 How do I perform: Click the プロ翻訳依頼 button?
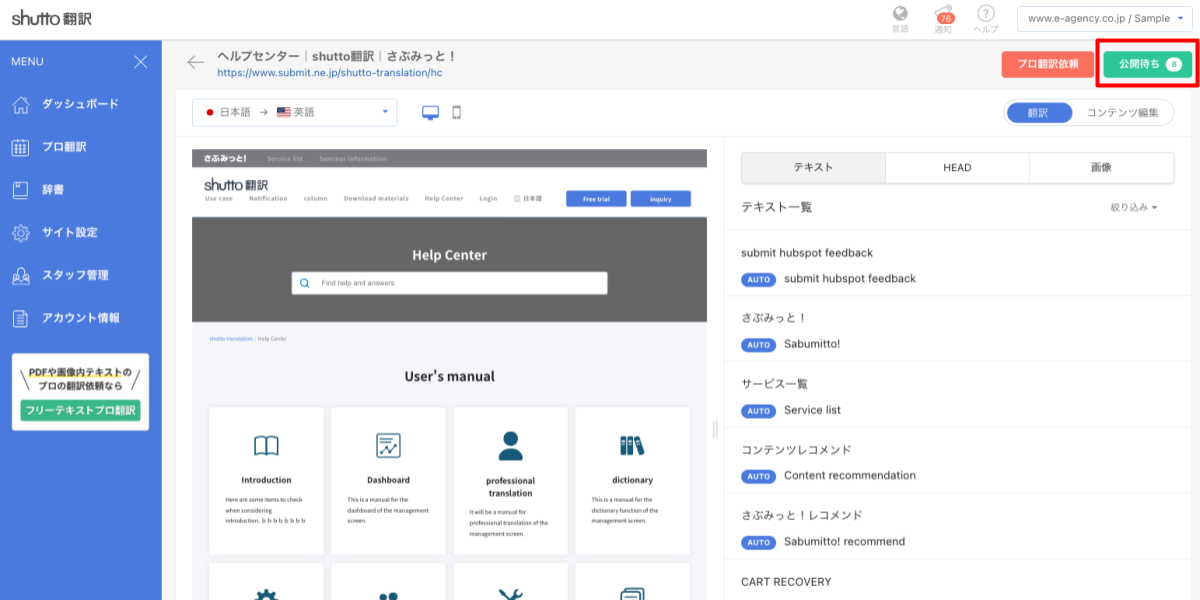1047,64
